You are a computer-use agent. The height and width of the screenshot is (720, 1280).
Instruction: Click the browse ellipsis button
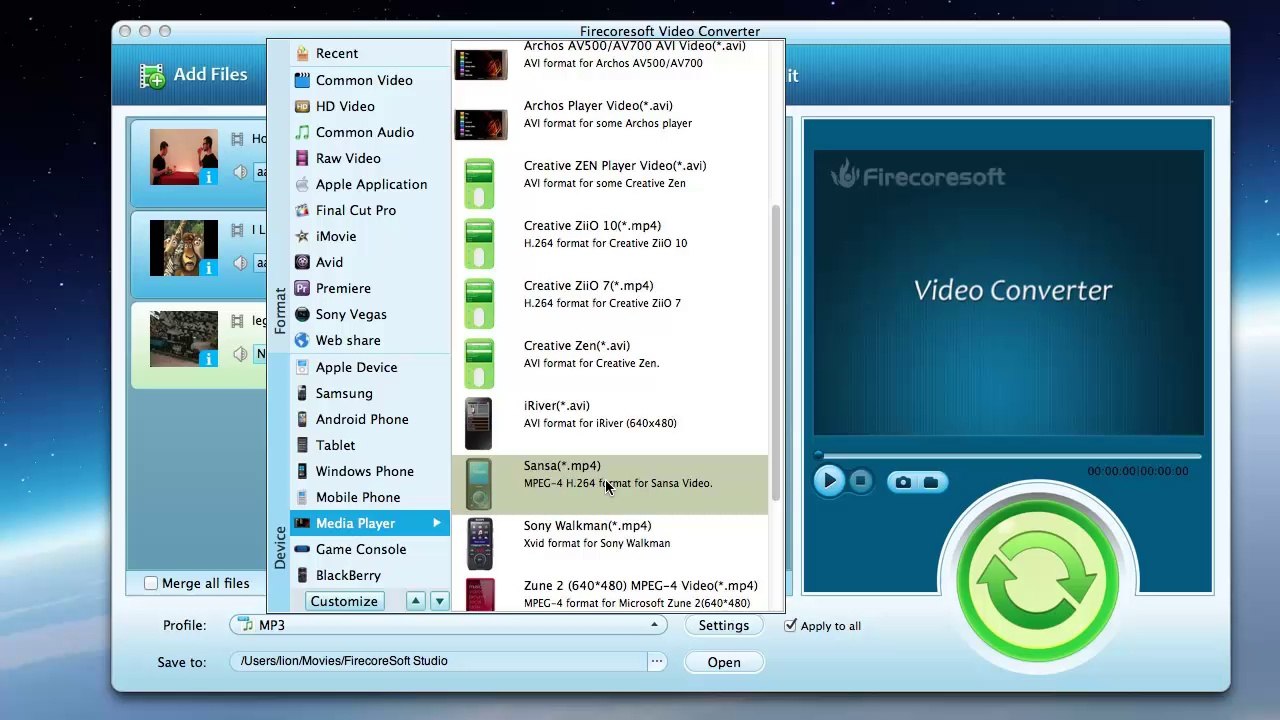tap(657, 661)
